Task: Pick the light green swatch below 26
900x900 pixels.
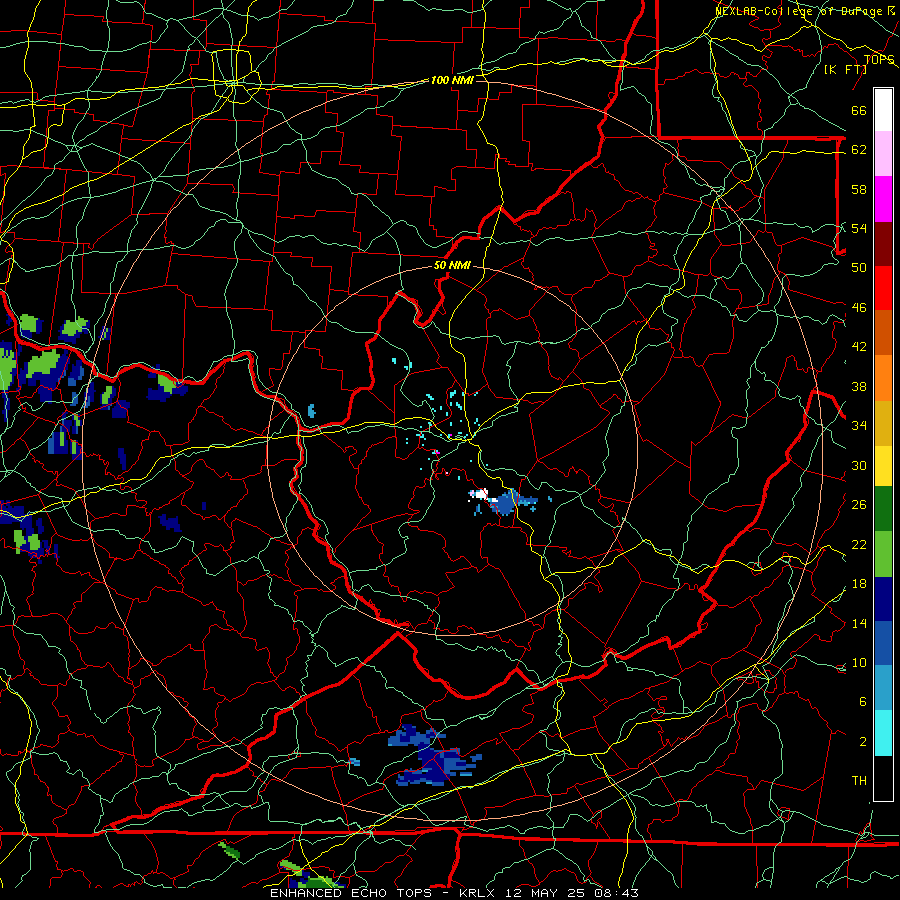Action: 883,553
